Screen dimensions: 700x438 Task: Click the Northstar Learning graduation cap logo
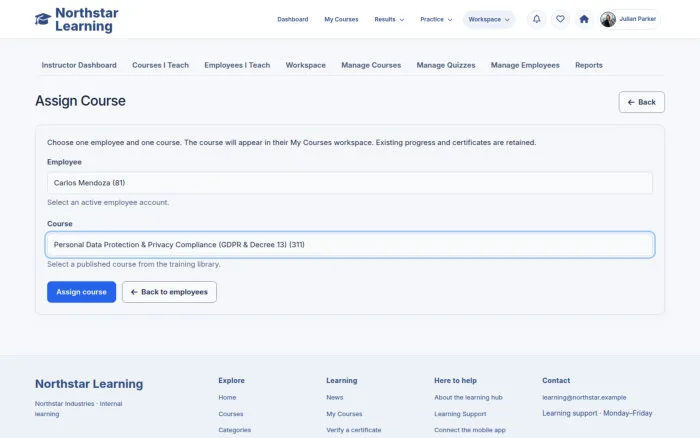click(x=43, y=19)
